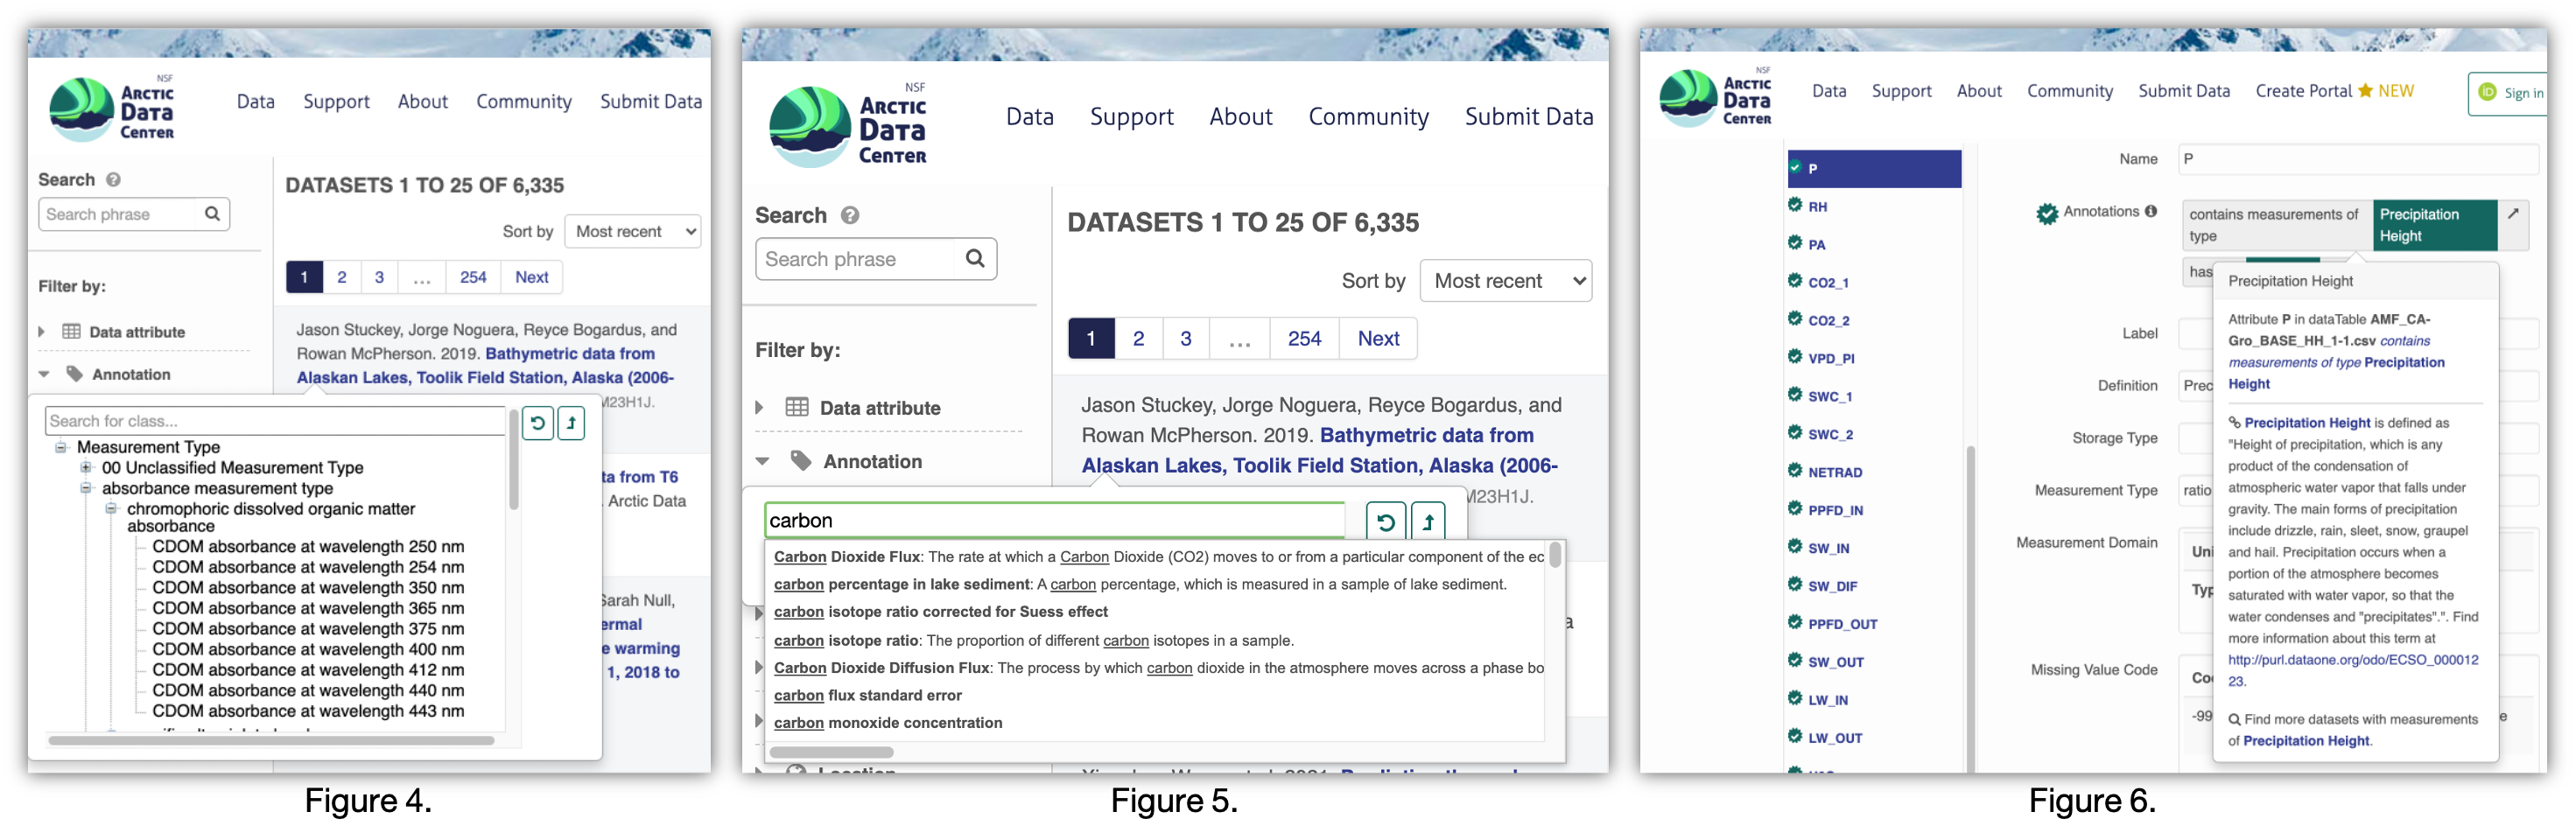Click the up-arrow icon beside Search for class field

click(x=571, y=423)
